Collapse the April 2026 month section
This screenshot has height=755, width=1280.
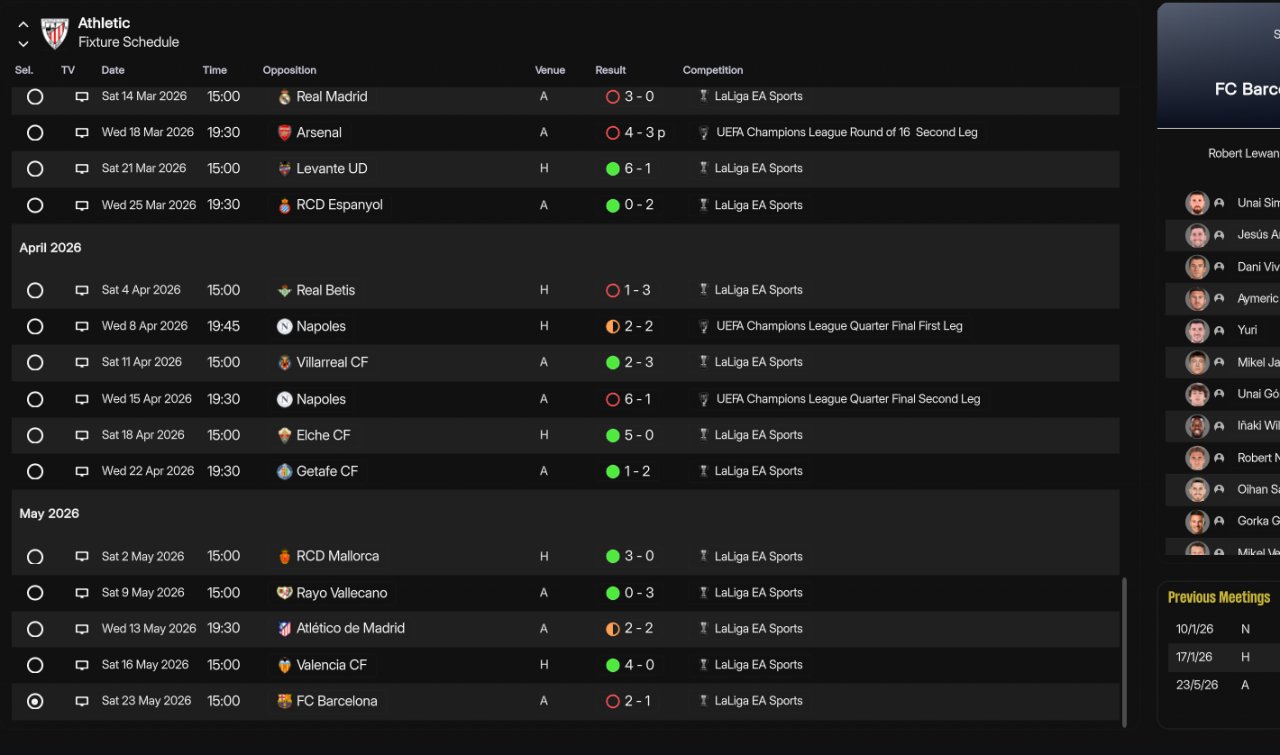pos(50,248)
